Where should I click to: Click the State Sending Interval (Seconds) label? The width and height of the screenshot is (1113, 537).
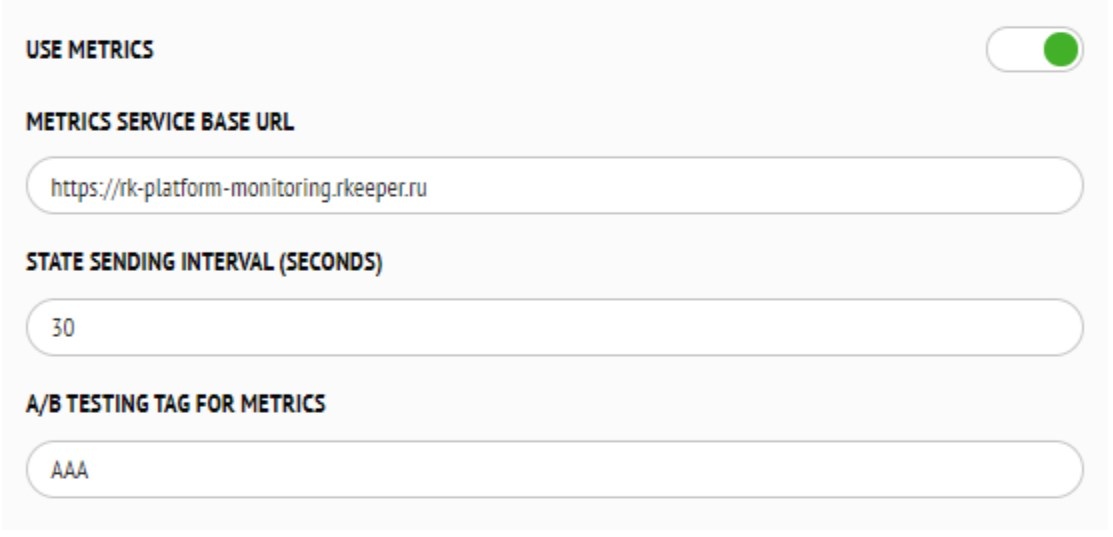click(x=204, y=264)
